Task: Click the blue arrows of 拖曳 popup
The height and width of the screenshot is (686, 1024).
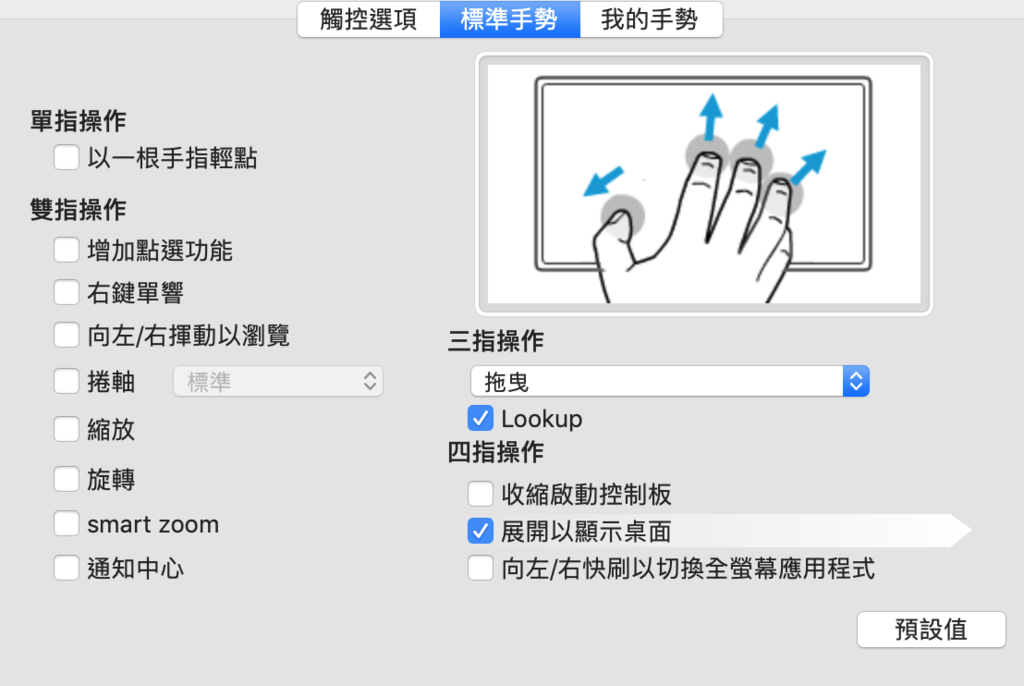Action: [856, 381]
